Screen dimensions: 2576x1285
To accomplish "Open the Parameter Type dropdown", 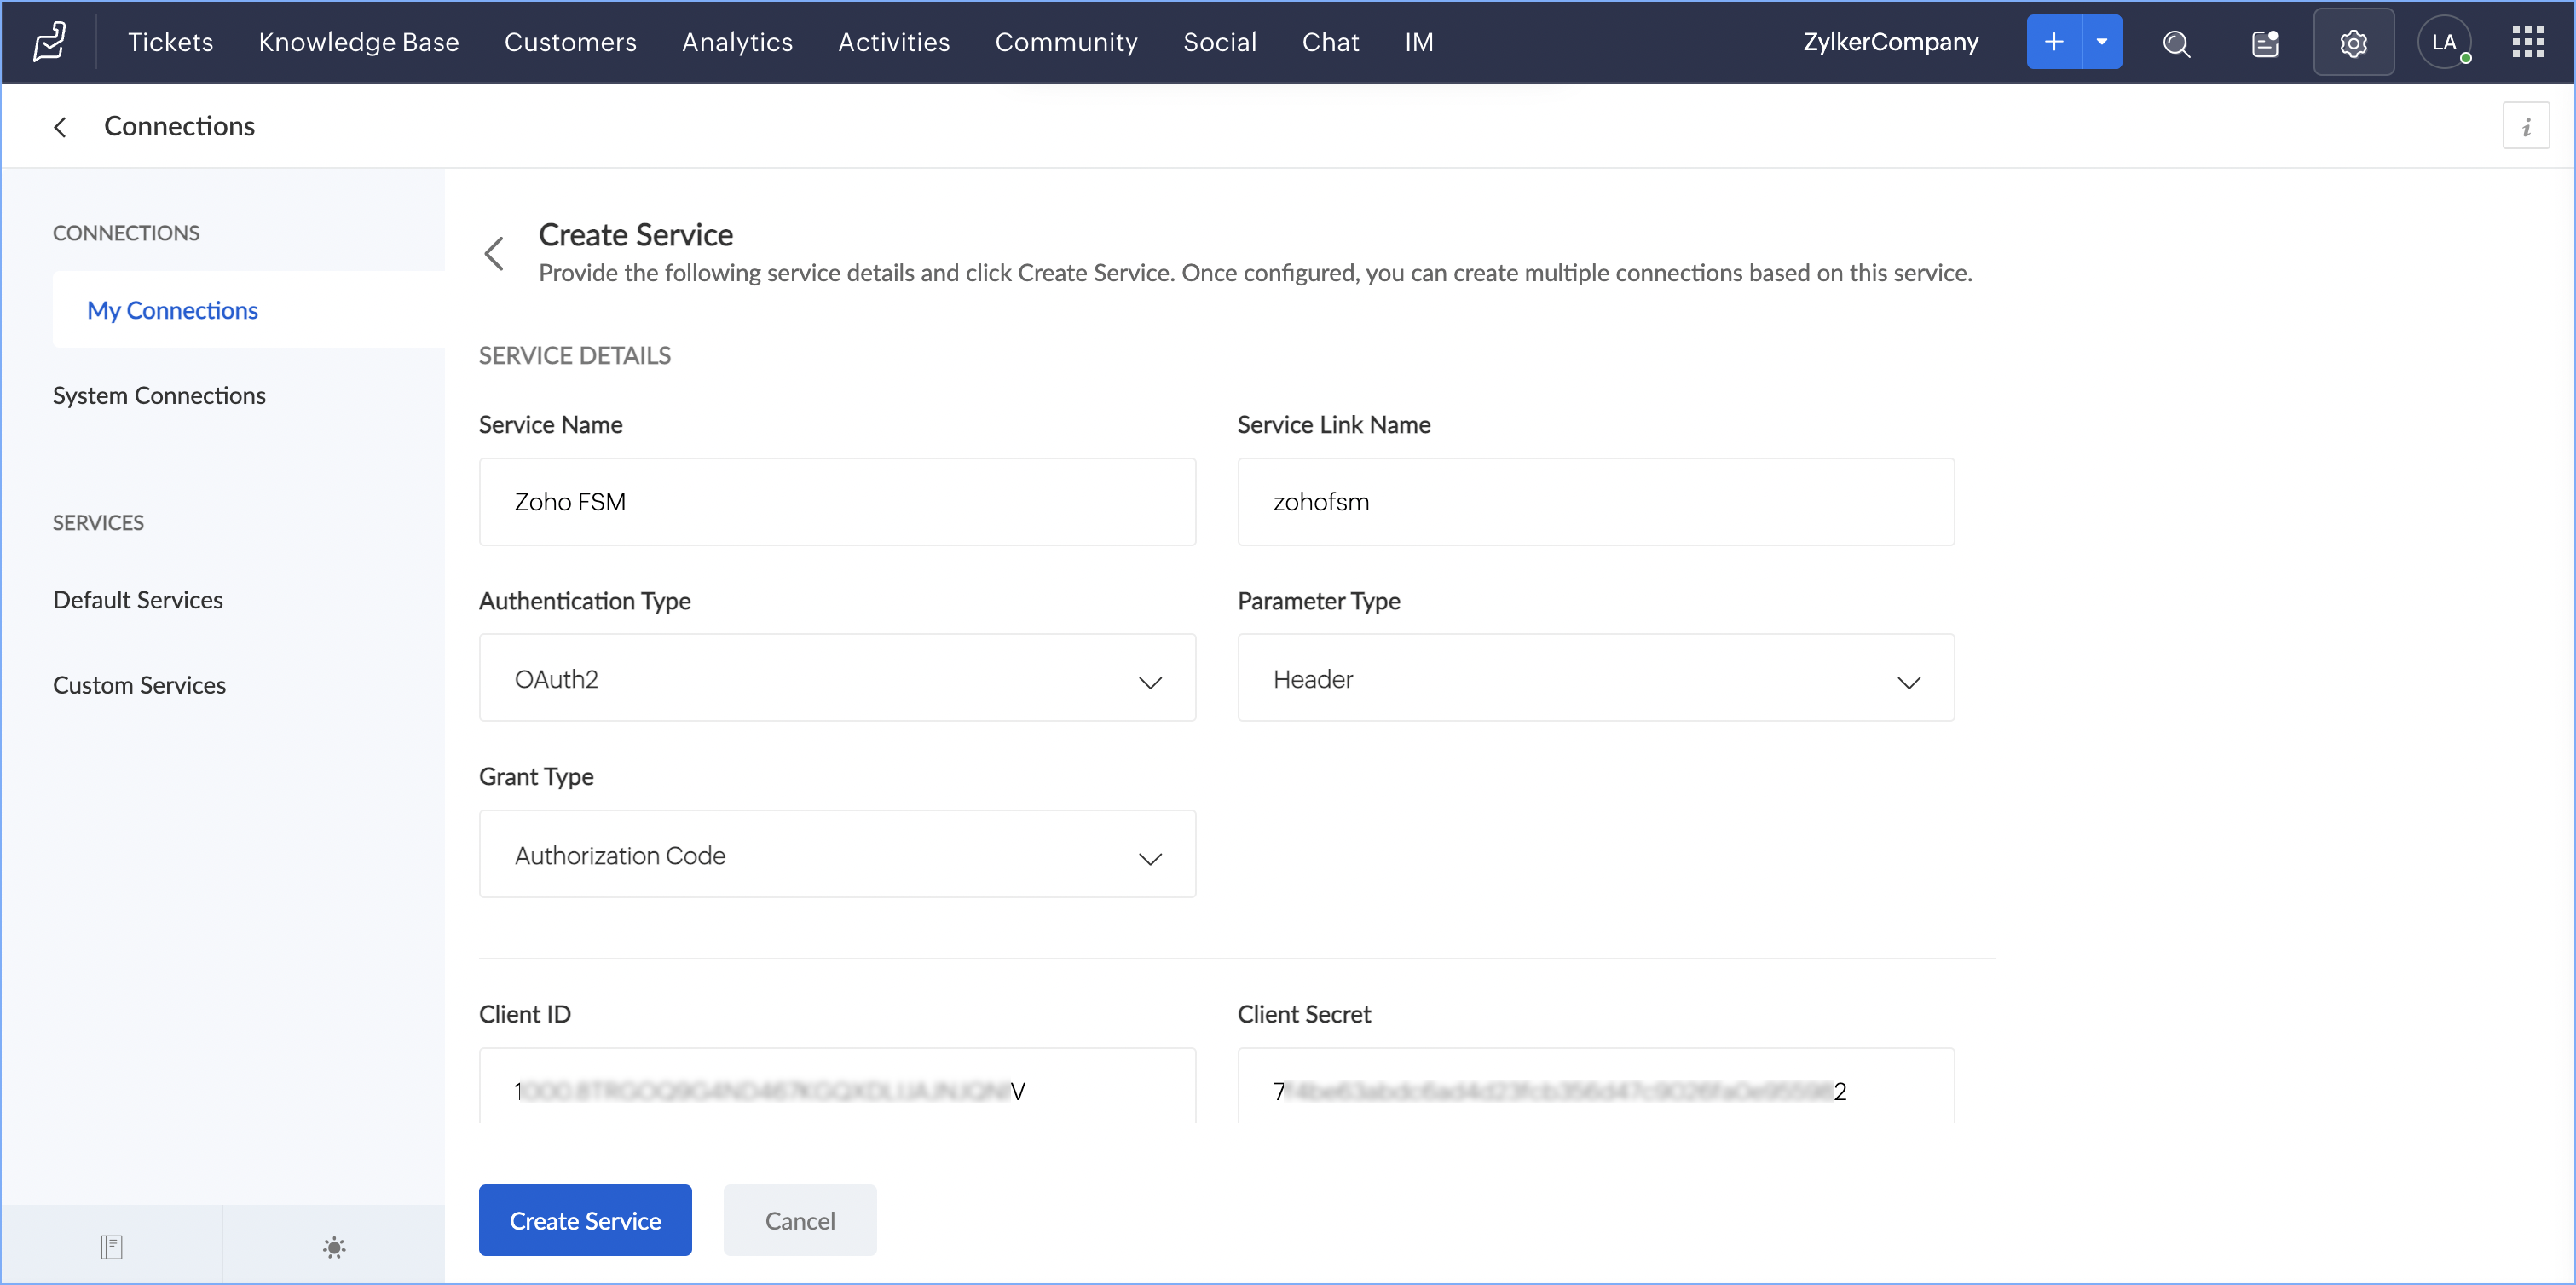I will coord(1596,678).
